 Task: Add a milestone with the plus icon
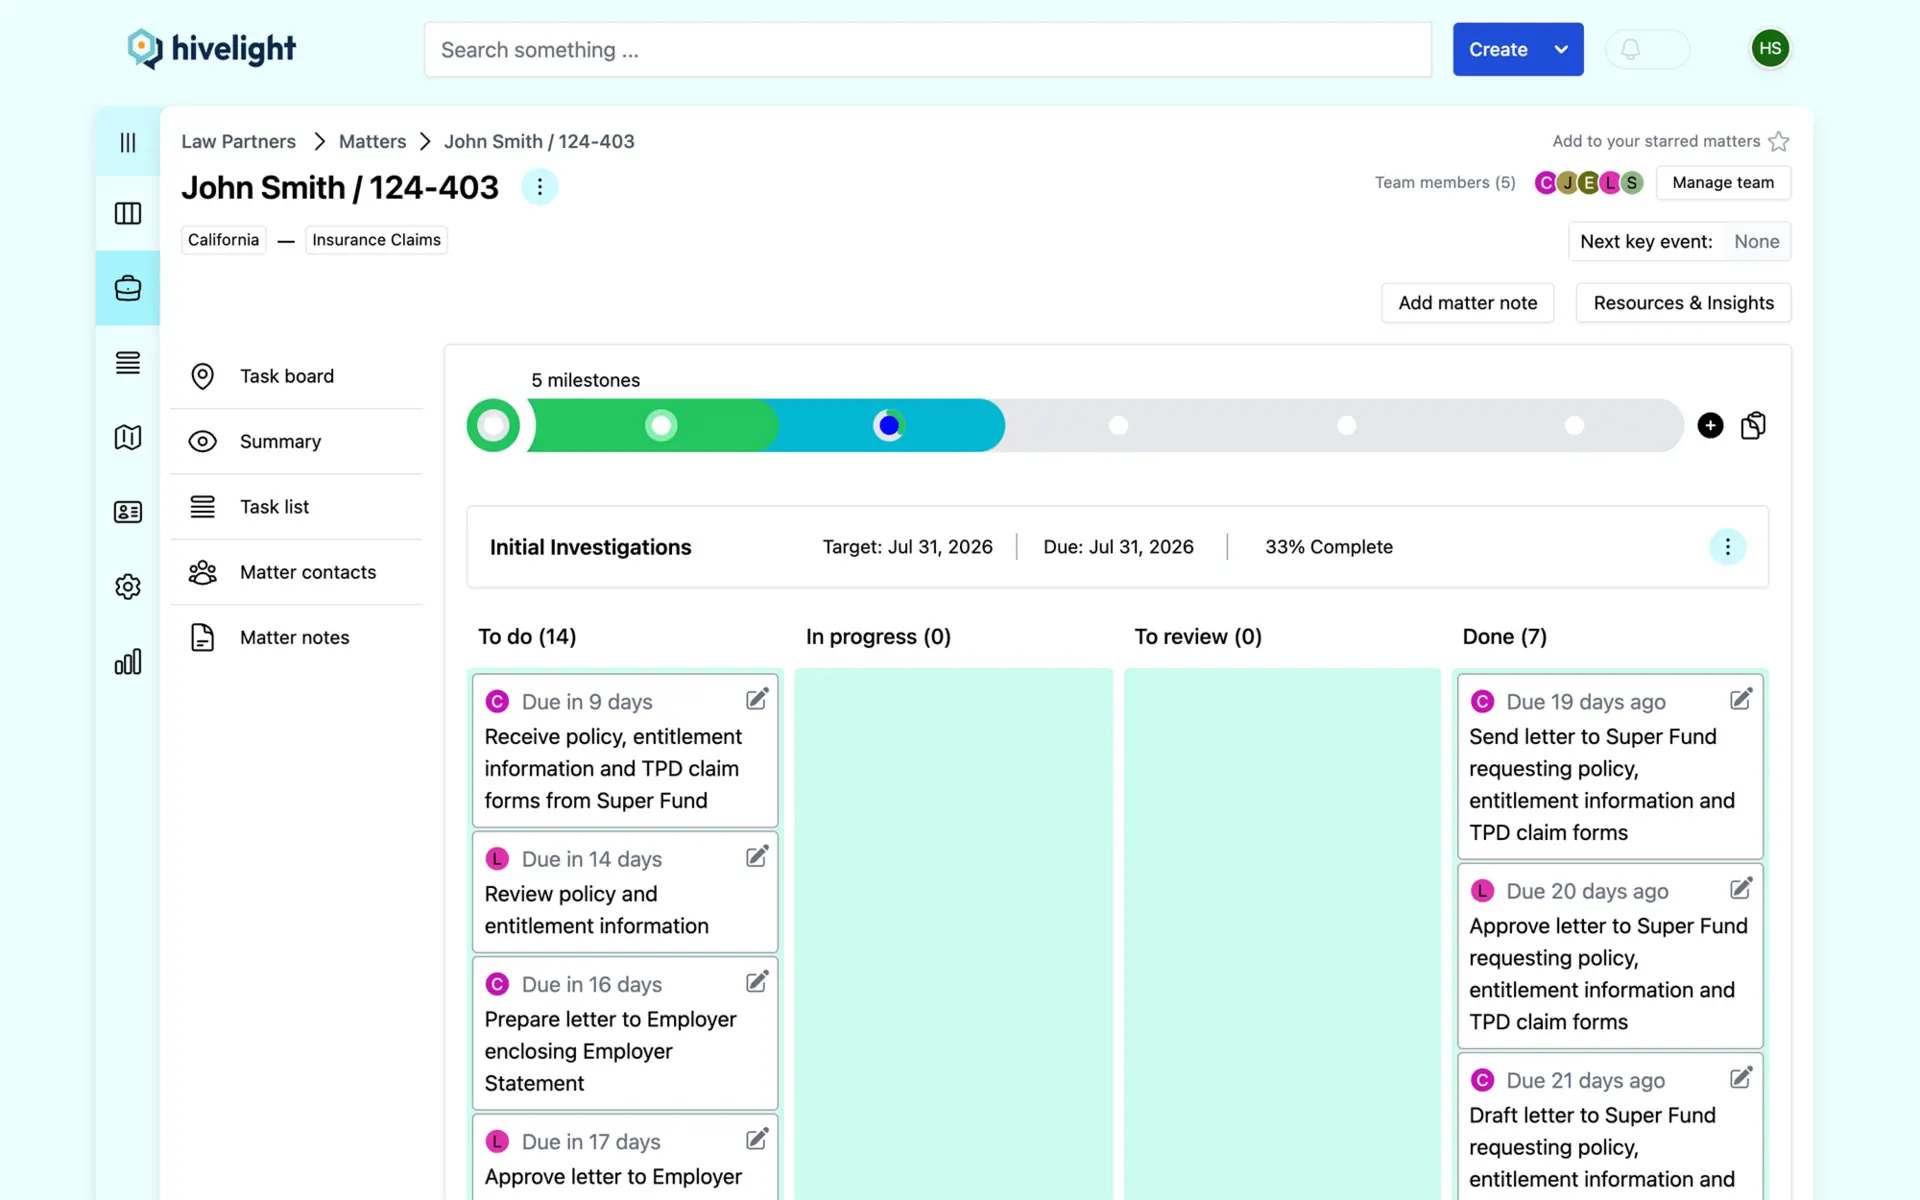(x=1711, y=426)
